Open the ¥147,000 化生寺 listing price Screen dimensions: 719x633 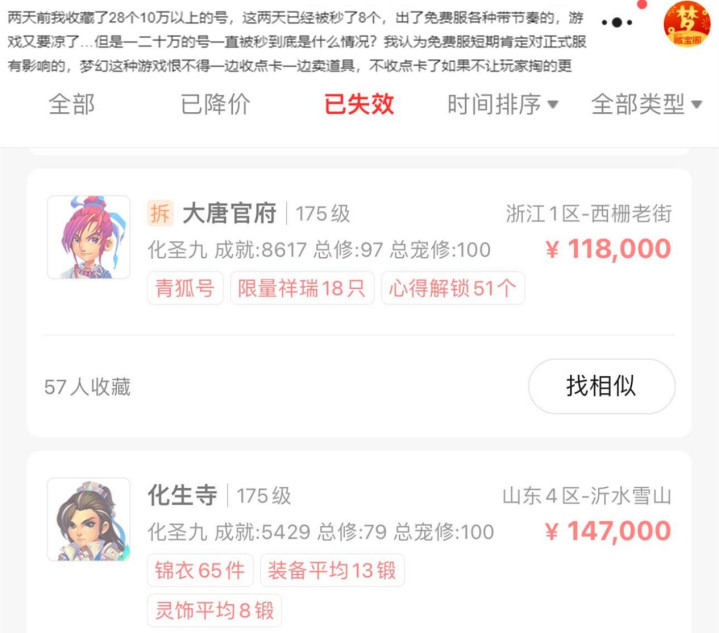pyautogui.click(x=608, y=531)
